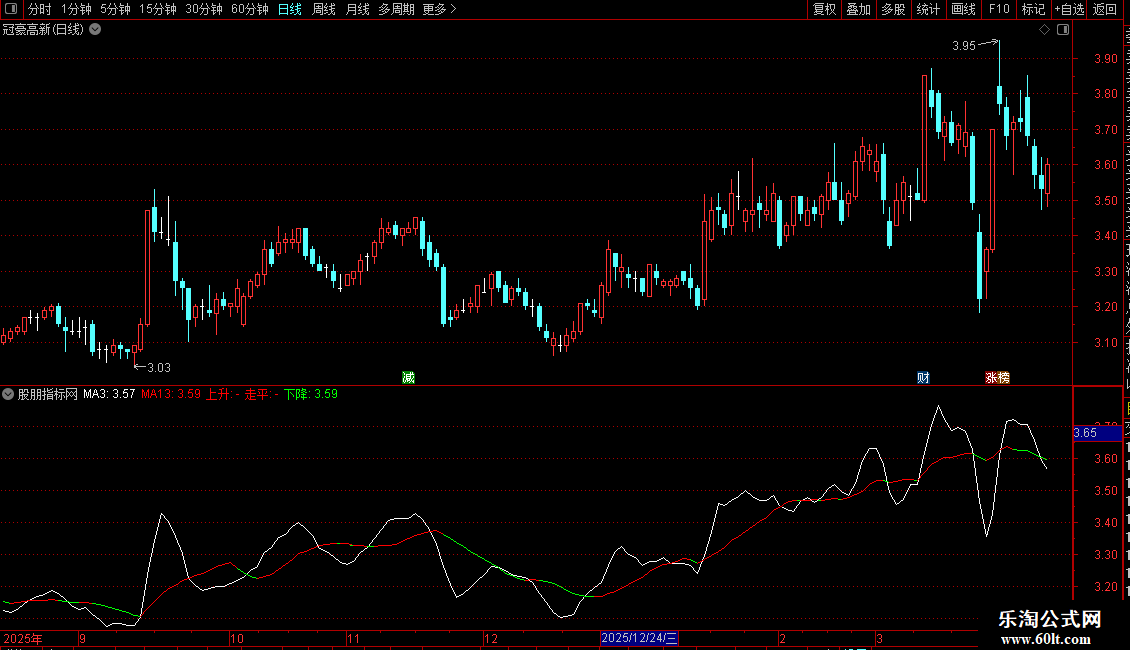Click the 2025/12/24/三 date marker

point(639,638)
